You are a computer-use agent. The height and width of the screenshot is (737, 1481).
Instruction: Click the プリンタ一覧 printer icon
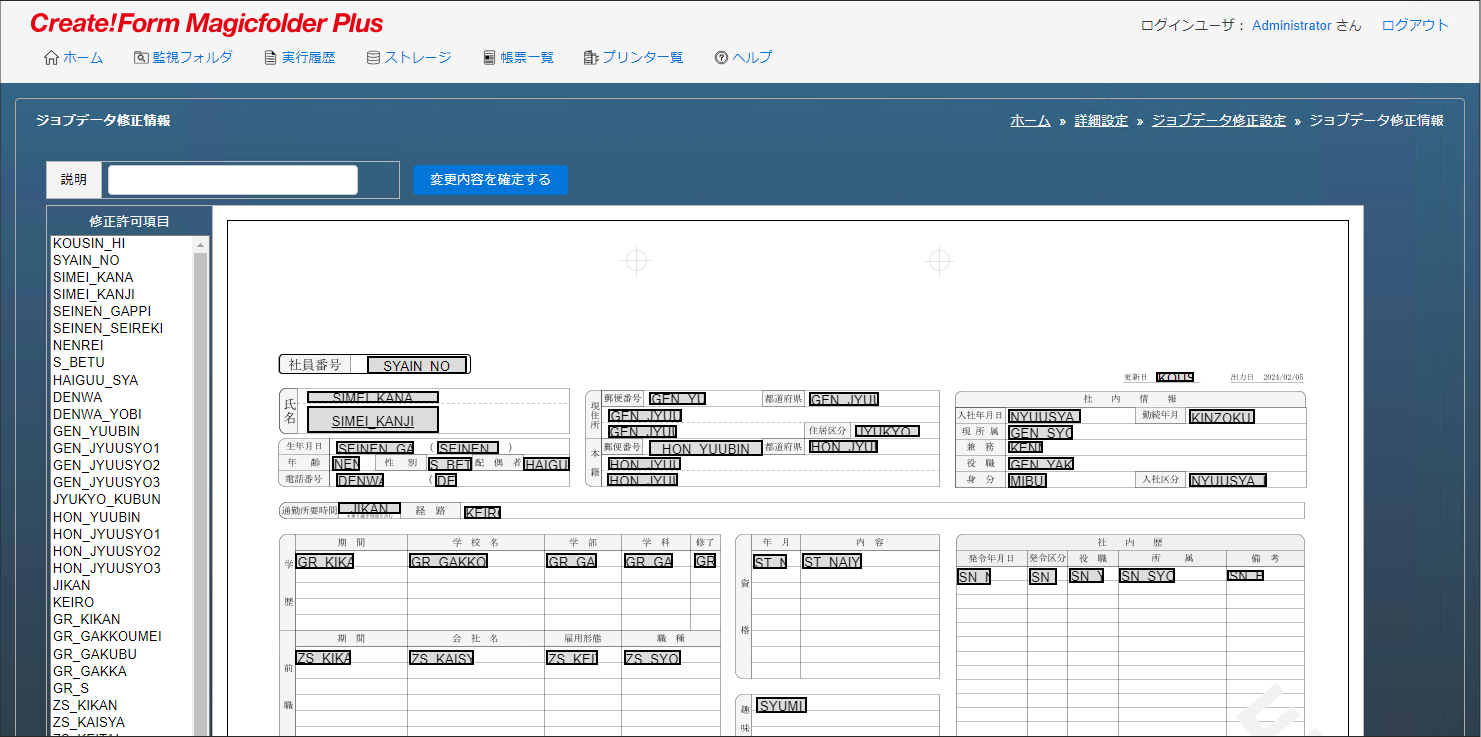click(x=591, y=58)
